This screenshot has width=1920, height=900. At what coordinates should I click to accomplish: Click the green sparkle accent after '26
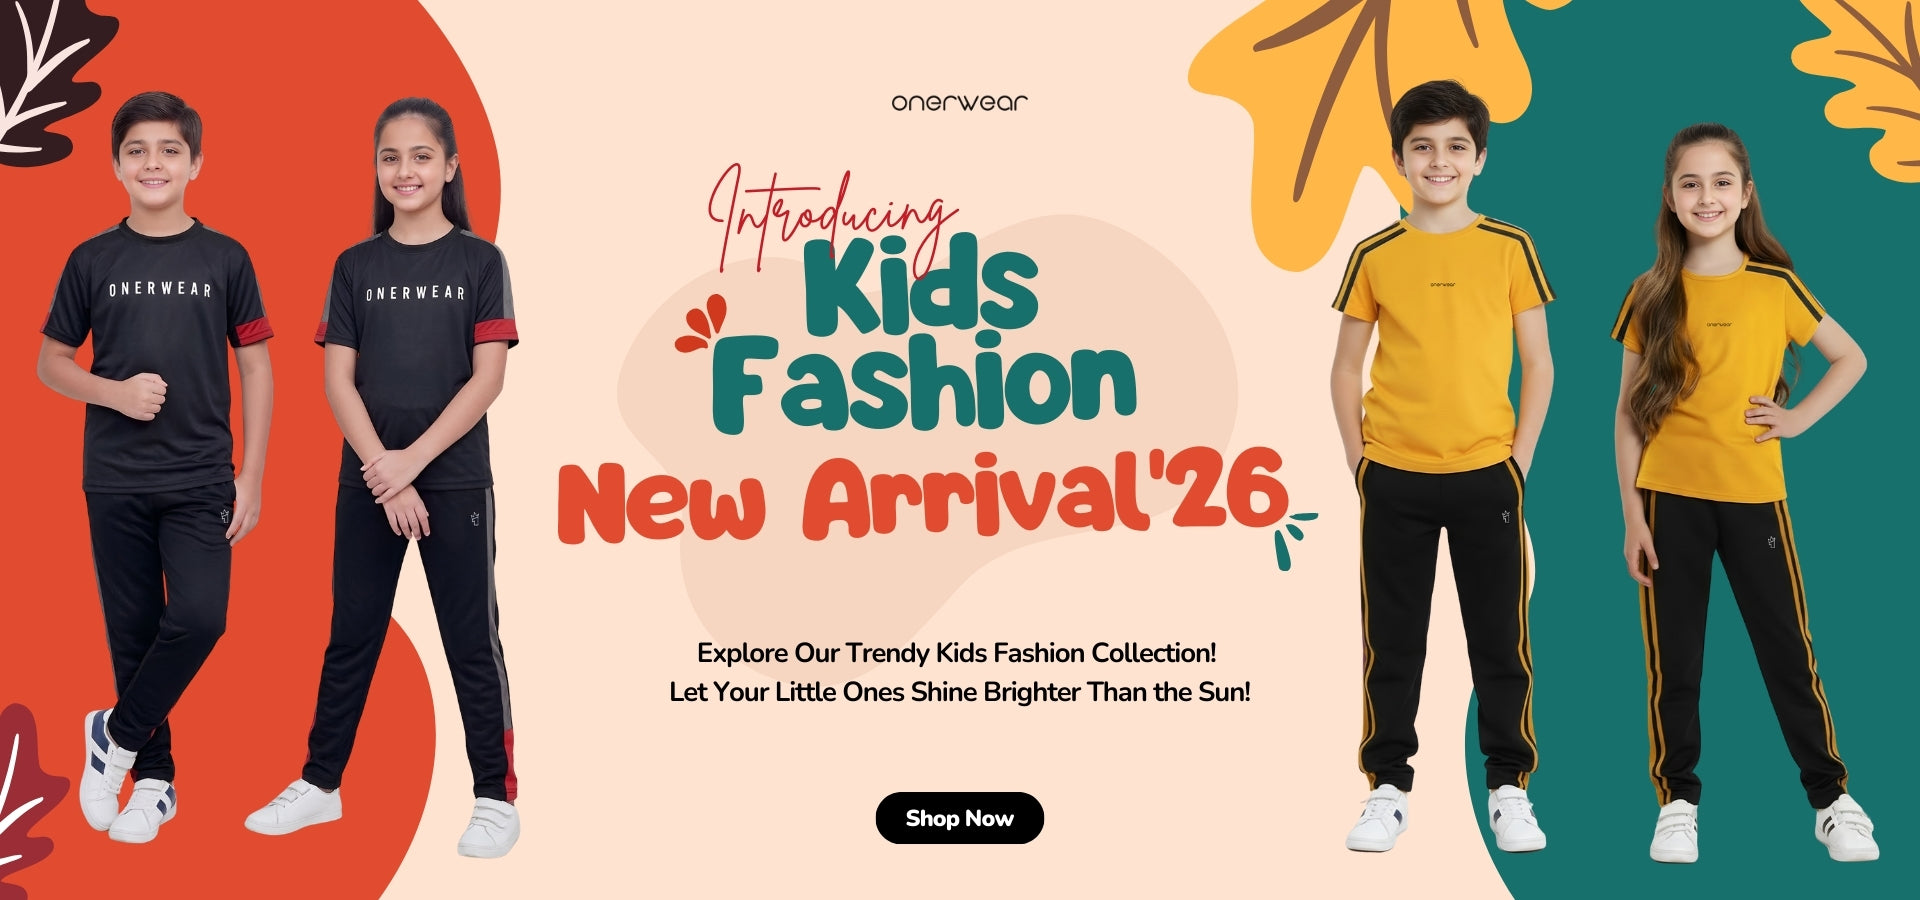tap(1294, 538)
